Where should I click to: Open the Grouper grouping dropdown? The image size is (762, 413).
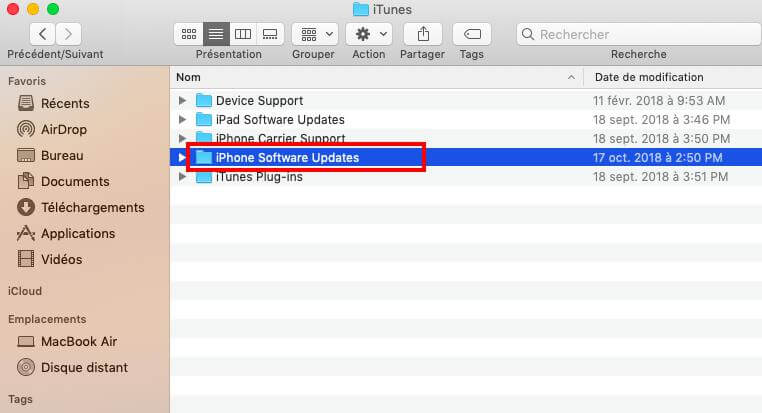click(x=315, y=34)
